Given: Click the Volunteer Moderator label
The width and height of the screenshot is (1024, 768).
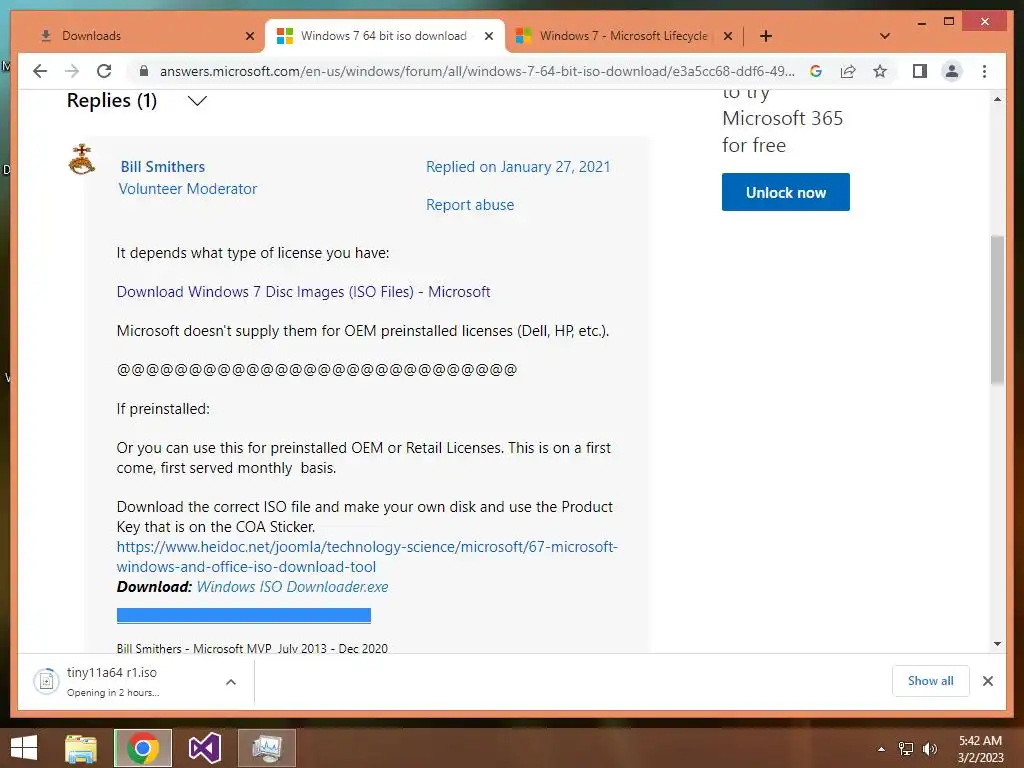Looking at the screenshot, I should pos(188,189).
